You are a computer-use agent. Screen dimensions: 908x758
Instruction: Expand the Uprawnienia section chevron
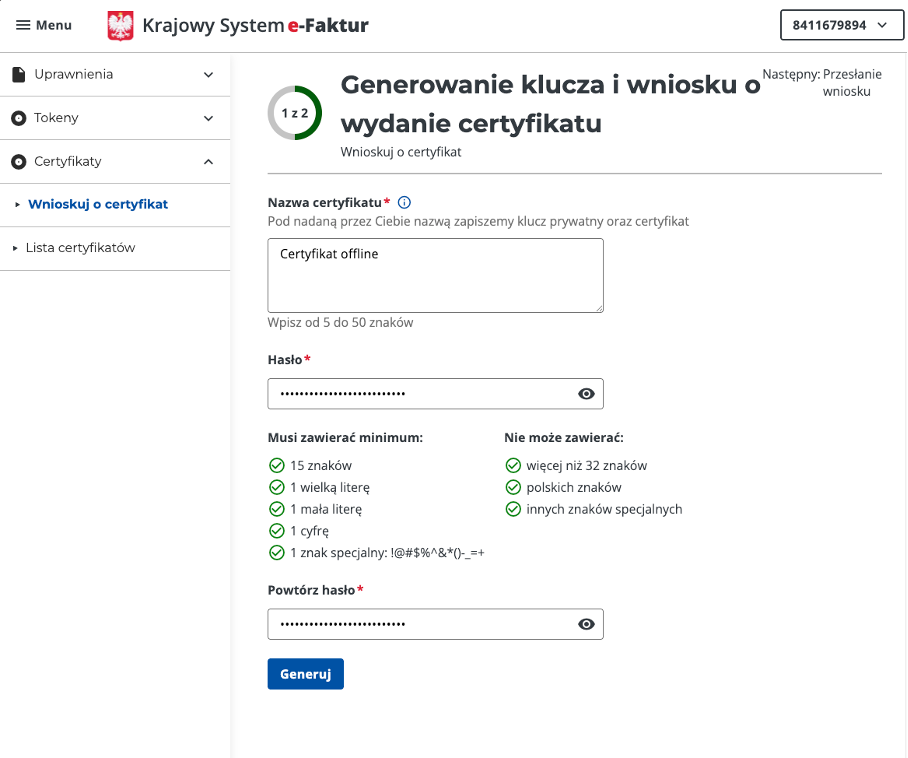(208, 74)
